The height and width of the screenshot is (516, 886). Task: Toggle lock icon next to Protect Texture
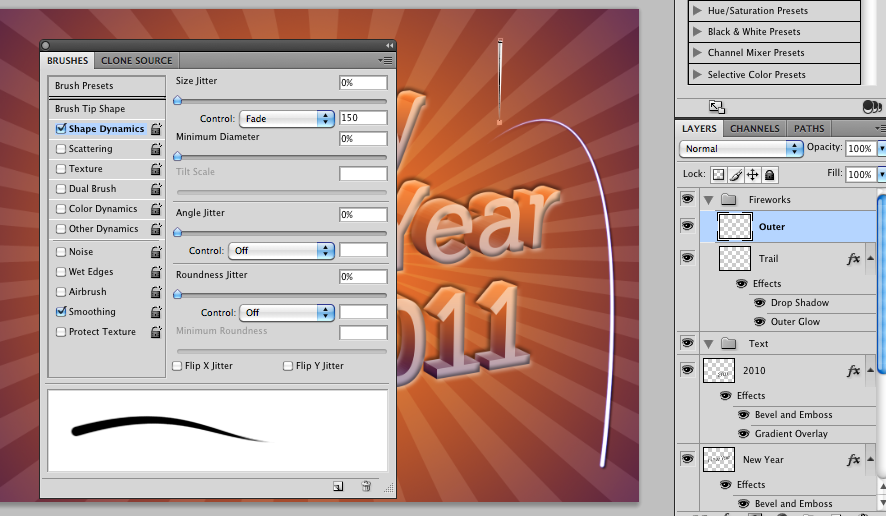[x=156, y=332]
